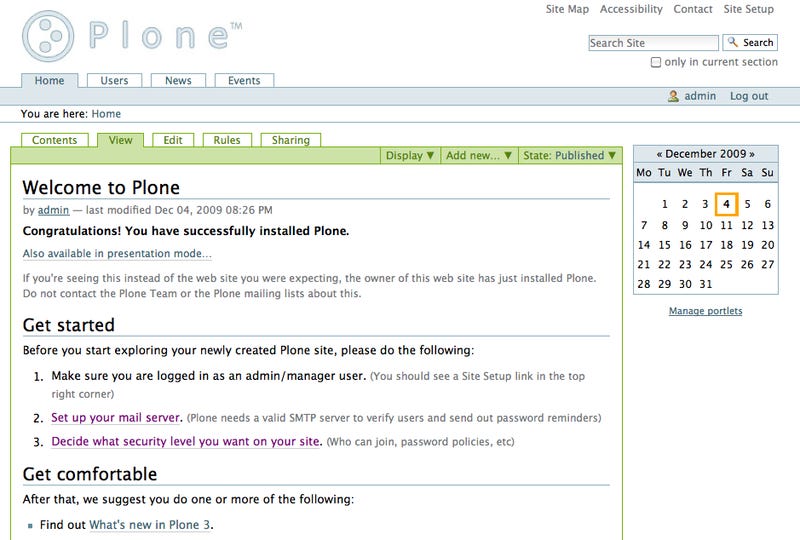Click the Home breadcrumb link
The height and width of the screenshot is (540, 800).
point(106,114)
